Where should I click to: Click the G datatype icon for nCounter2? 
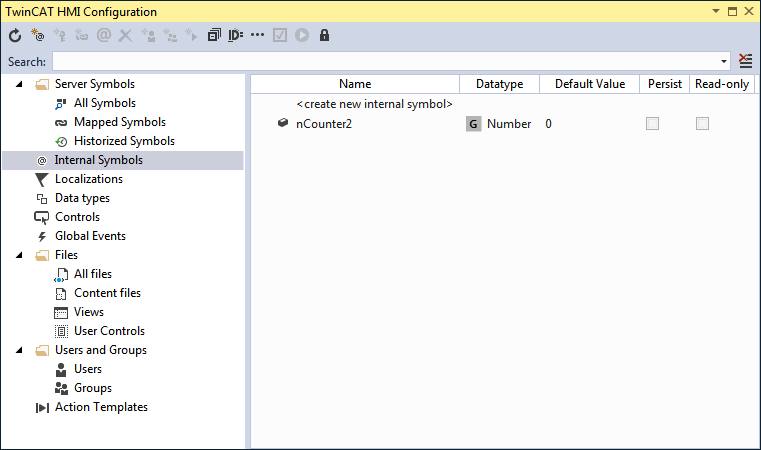(473, 124)
